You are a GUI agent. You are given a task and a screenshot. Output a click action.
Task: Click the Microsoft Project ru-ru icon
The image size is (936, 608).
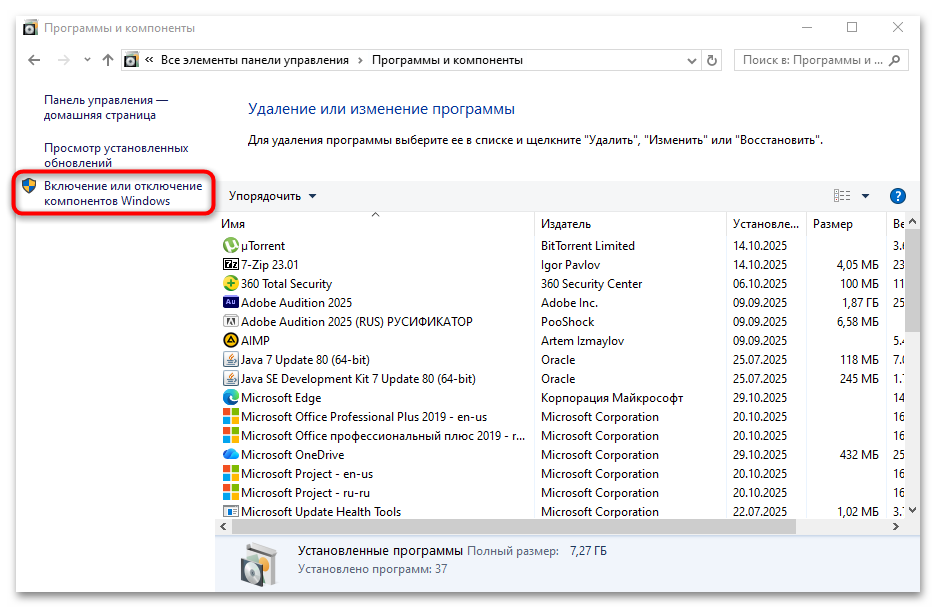tap(230, 492)
